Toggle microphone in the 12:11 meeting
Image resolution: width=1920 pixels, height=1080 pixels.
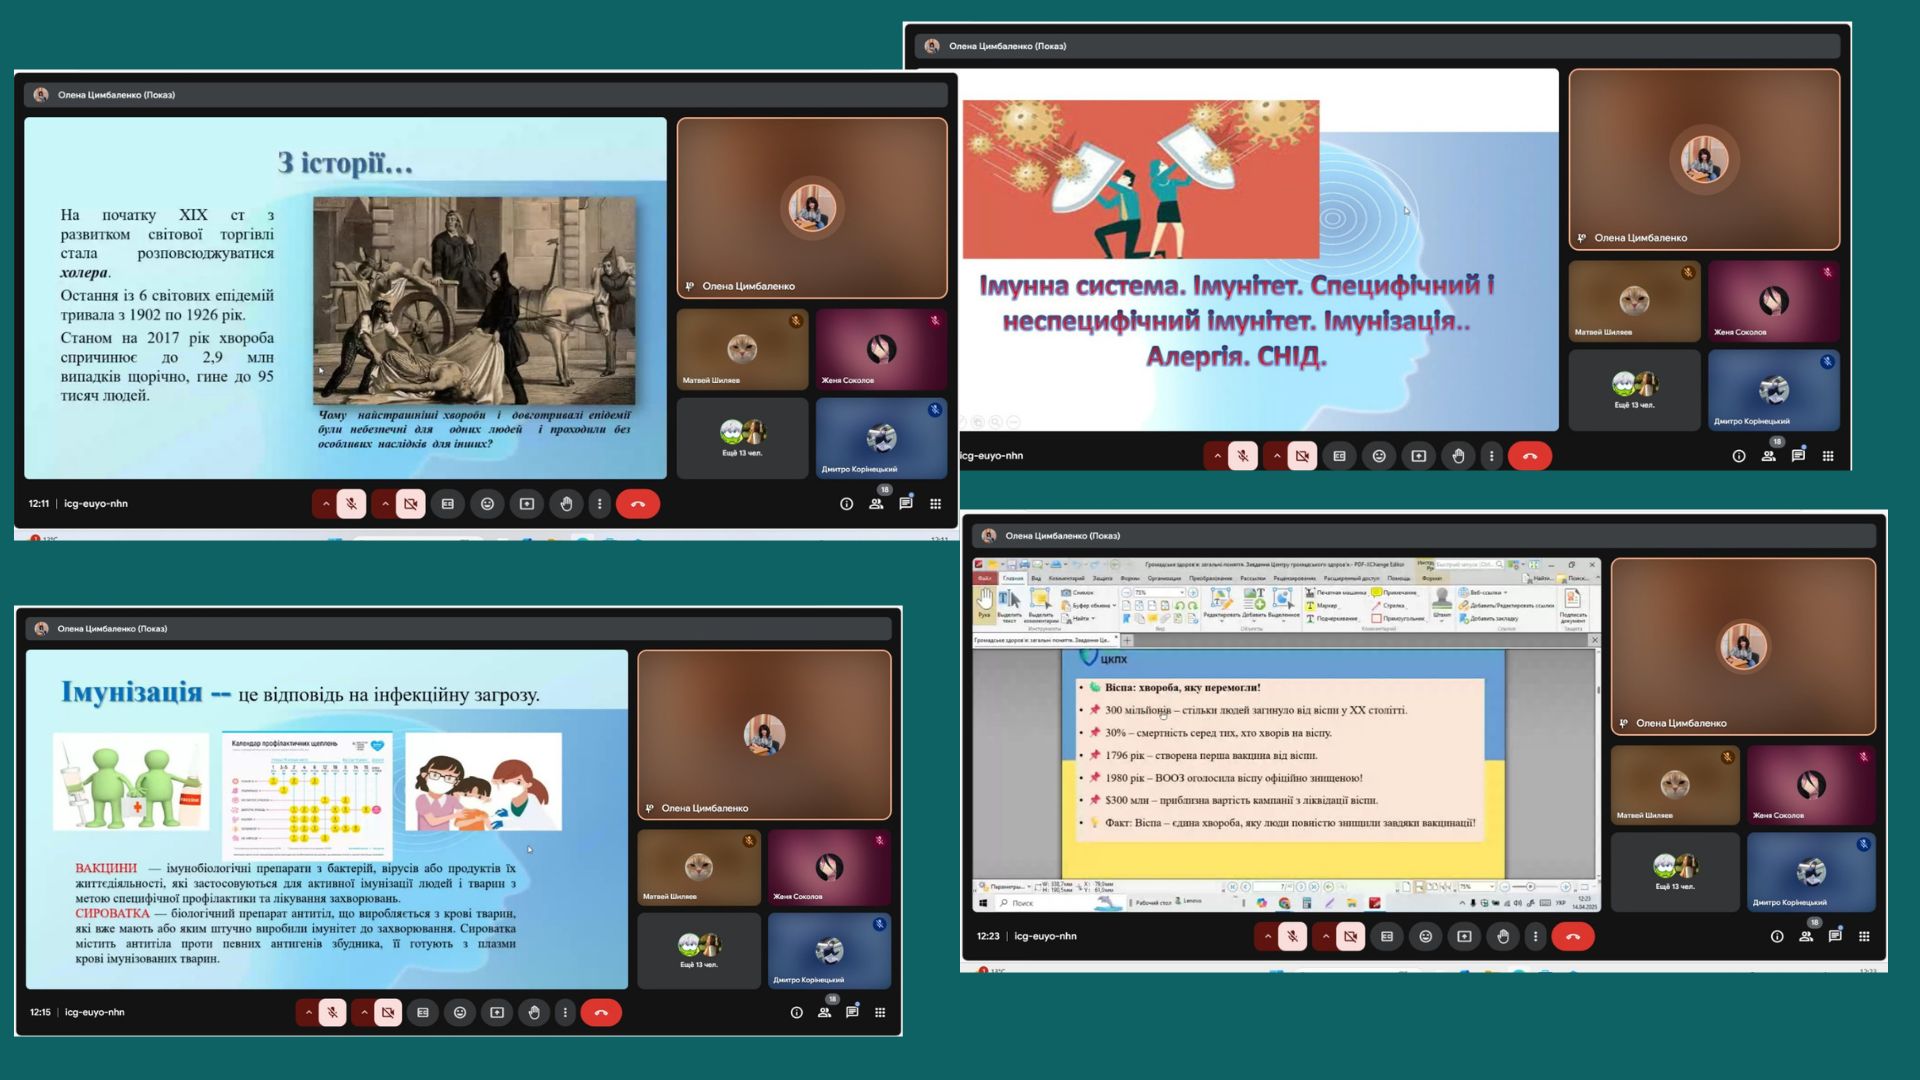click(x=351, y=504)
